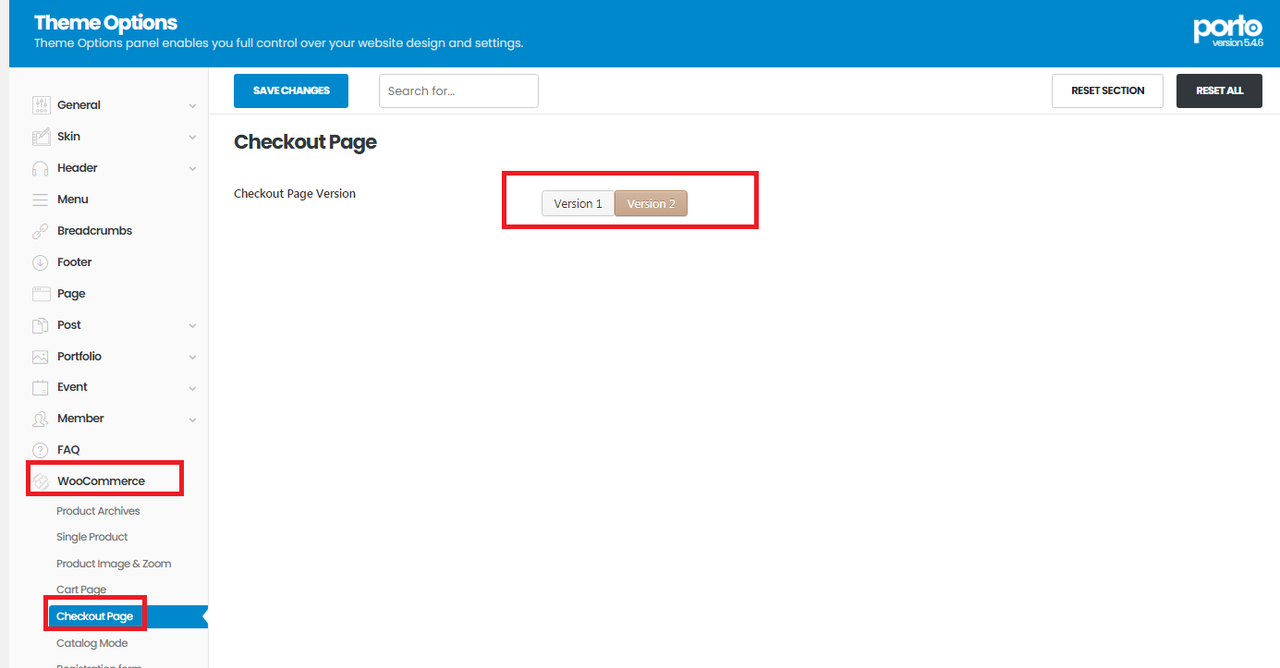The height and width of the screenshot is (668, 1280).
Task: Click the FAQ question mark icon
Action: (41, 450)
